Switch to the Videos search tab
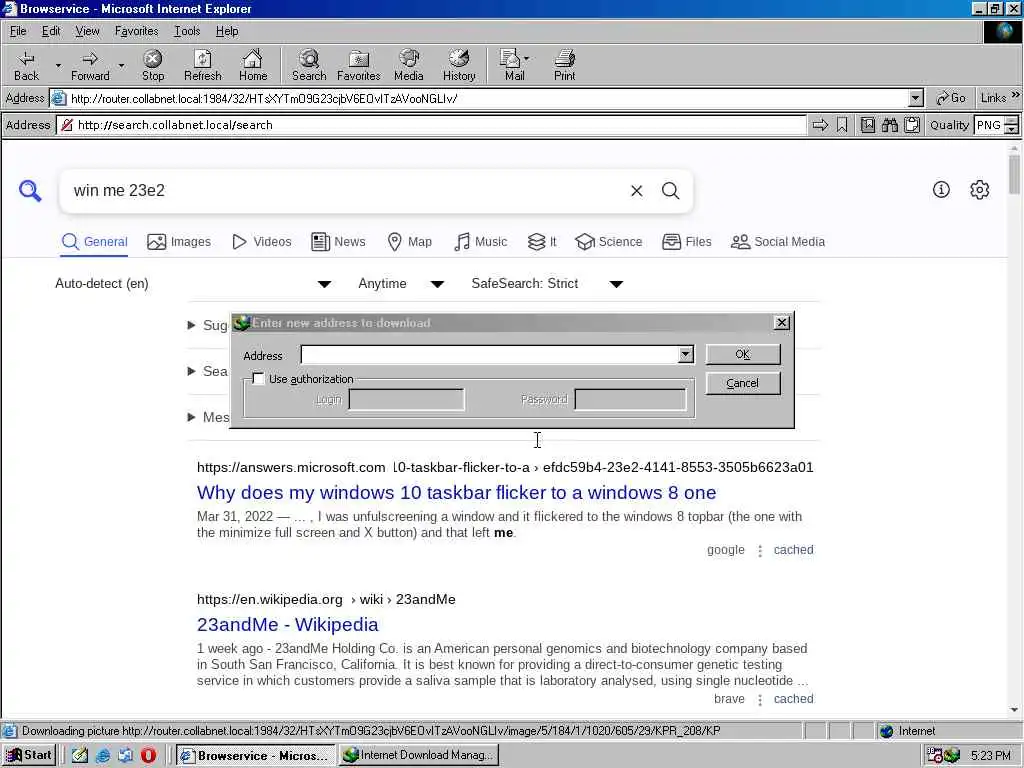Image resolution: width=1024 pixels, height=768 pixels. (x=261, y=242)
